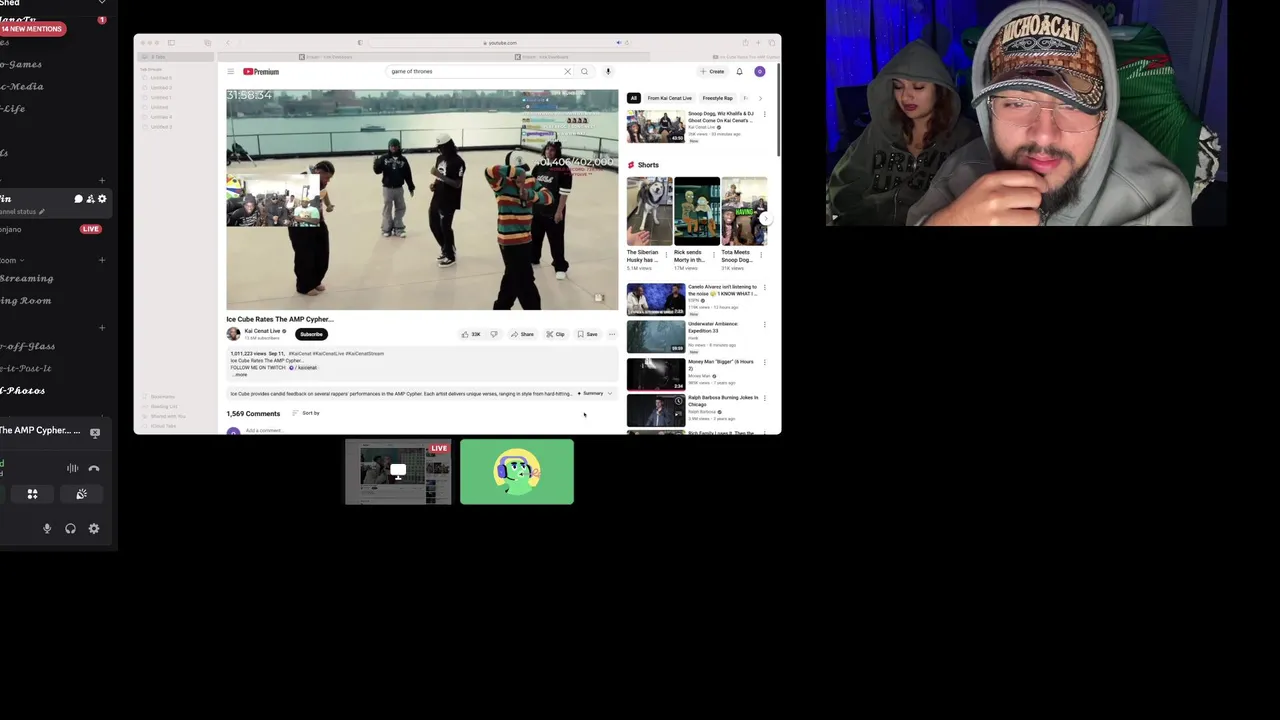Viewport: 1280px width, 720px height.
Task: Open Discord server name dropdown arrow
Action: pyautogui.click(x=101, y=3)
